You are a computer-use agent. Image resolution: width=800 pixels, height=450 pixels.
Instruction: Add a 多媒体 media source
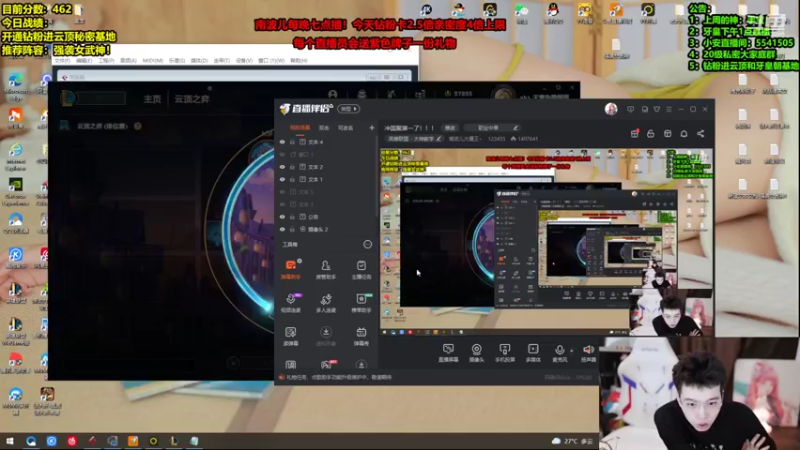click(x=533, y=353)
